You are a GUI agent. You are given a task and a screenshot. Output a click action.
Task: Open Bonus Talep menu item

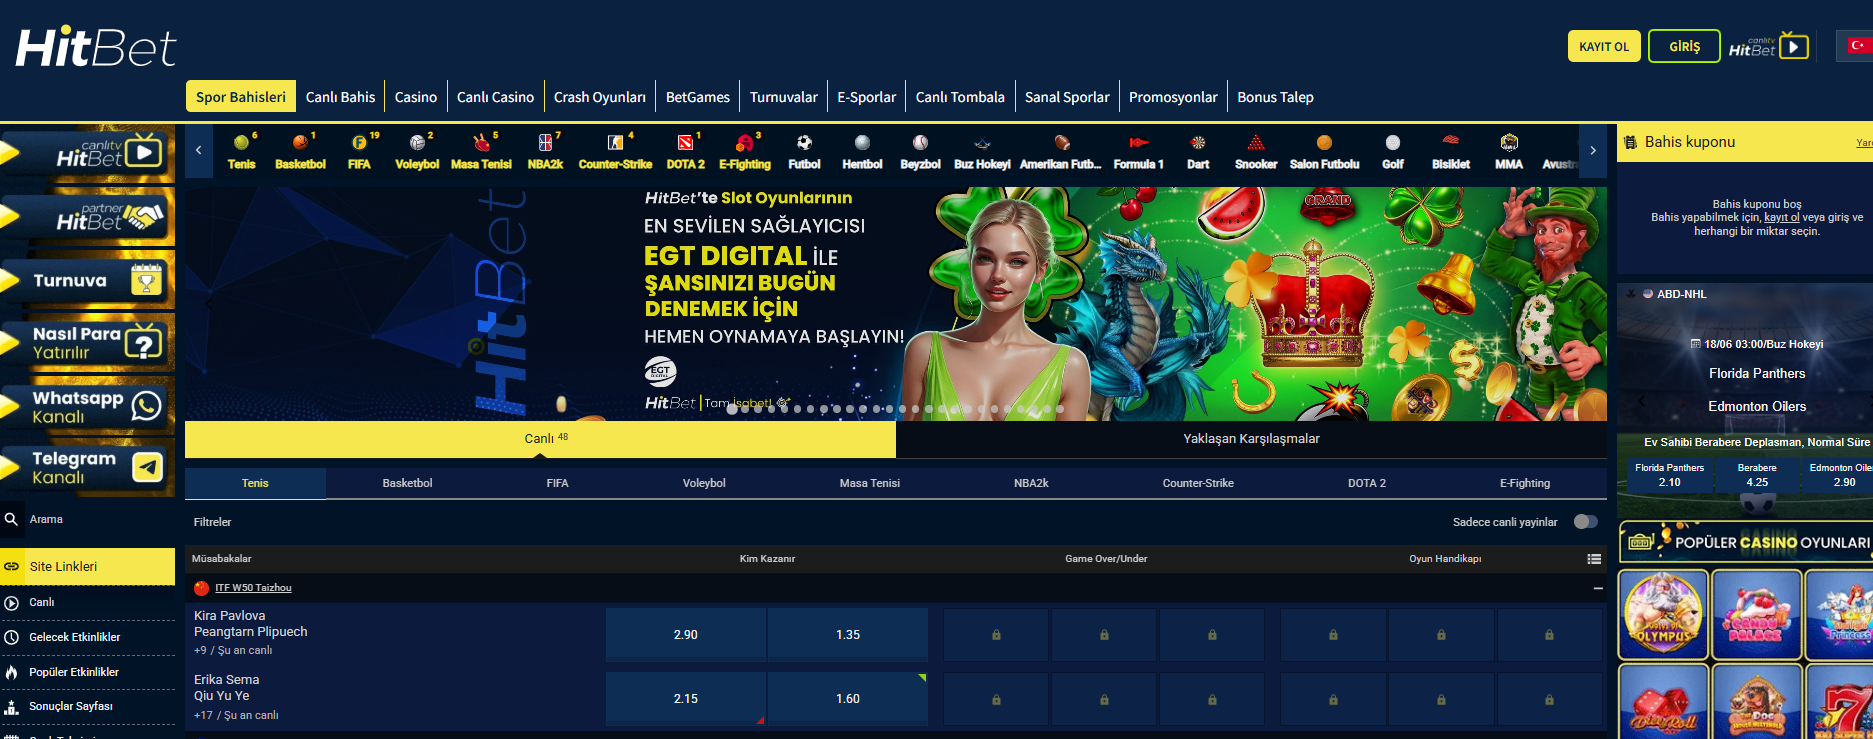[x=1275, y=97]
